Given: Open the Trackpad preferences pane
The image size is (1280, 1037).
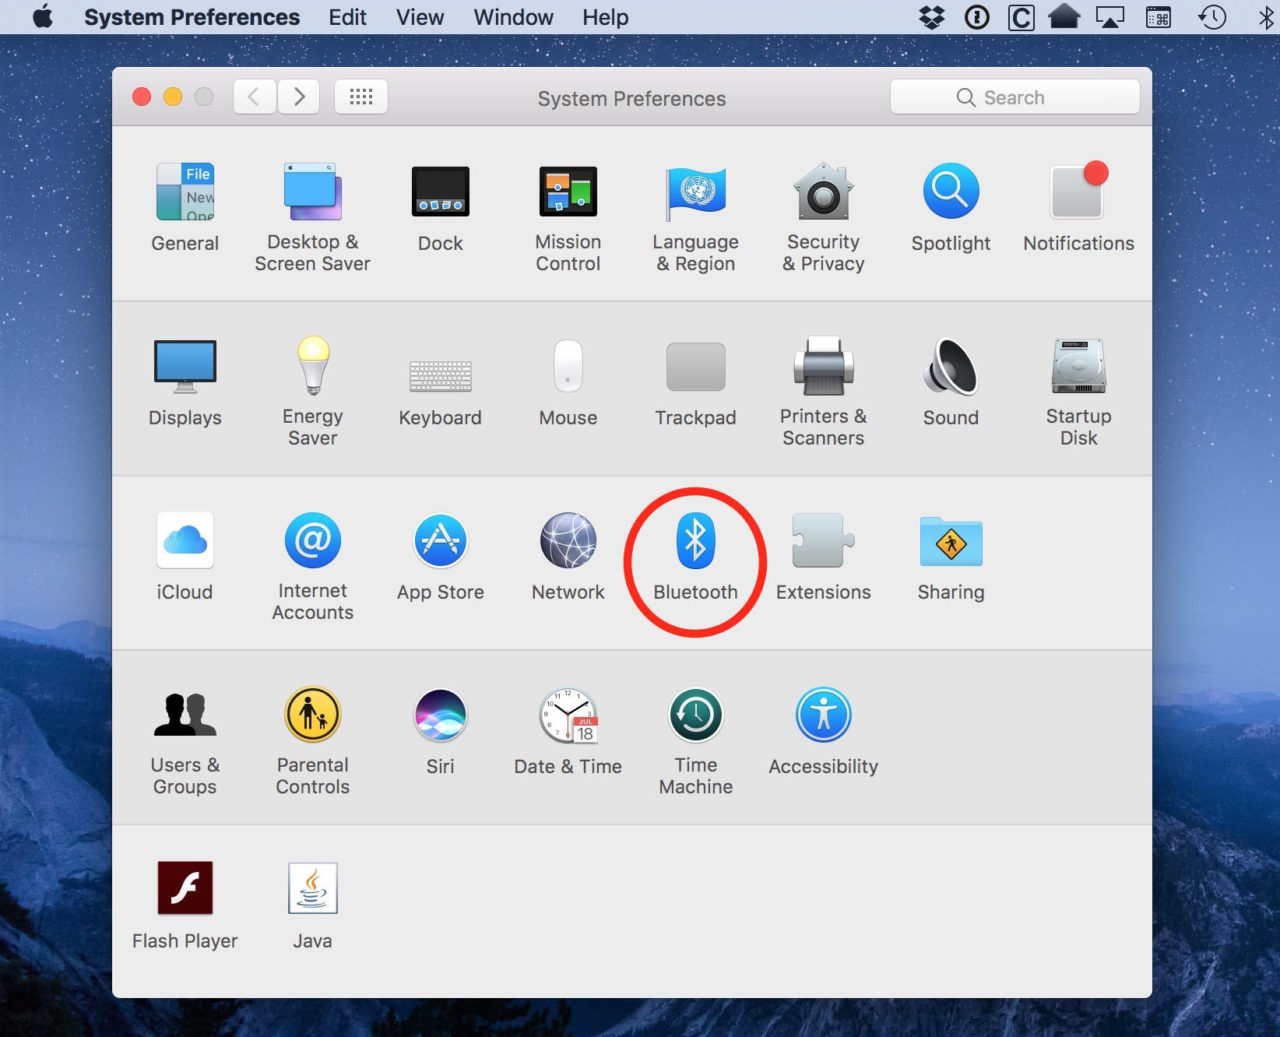Looking at the screenshot, I should tap(696, 383).
